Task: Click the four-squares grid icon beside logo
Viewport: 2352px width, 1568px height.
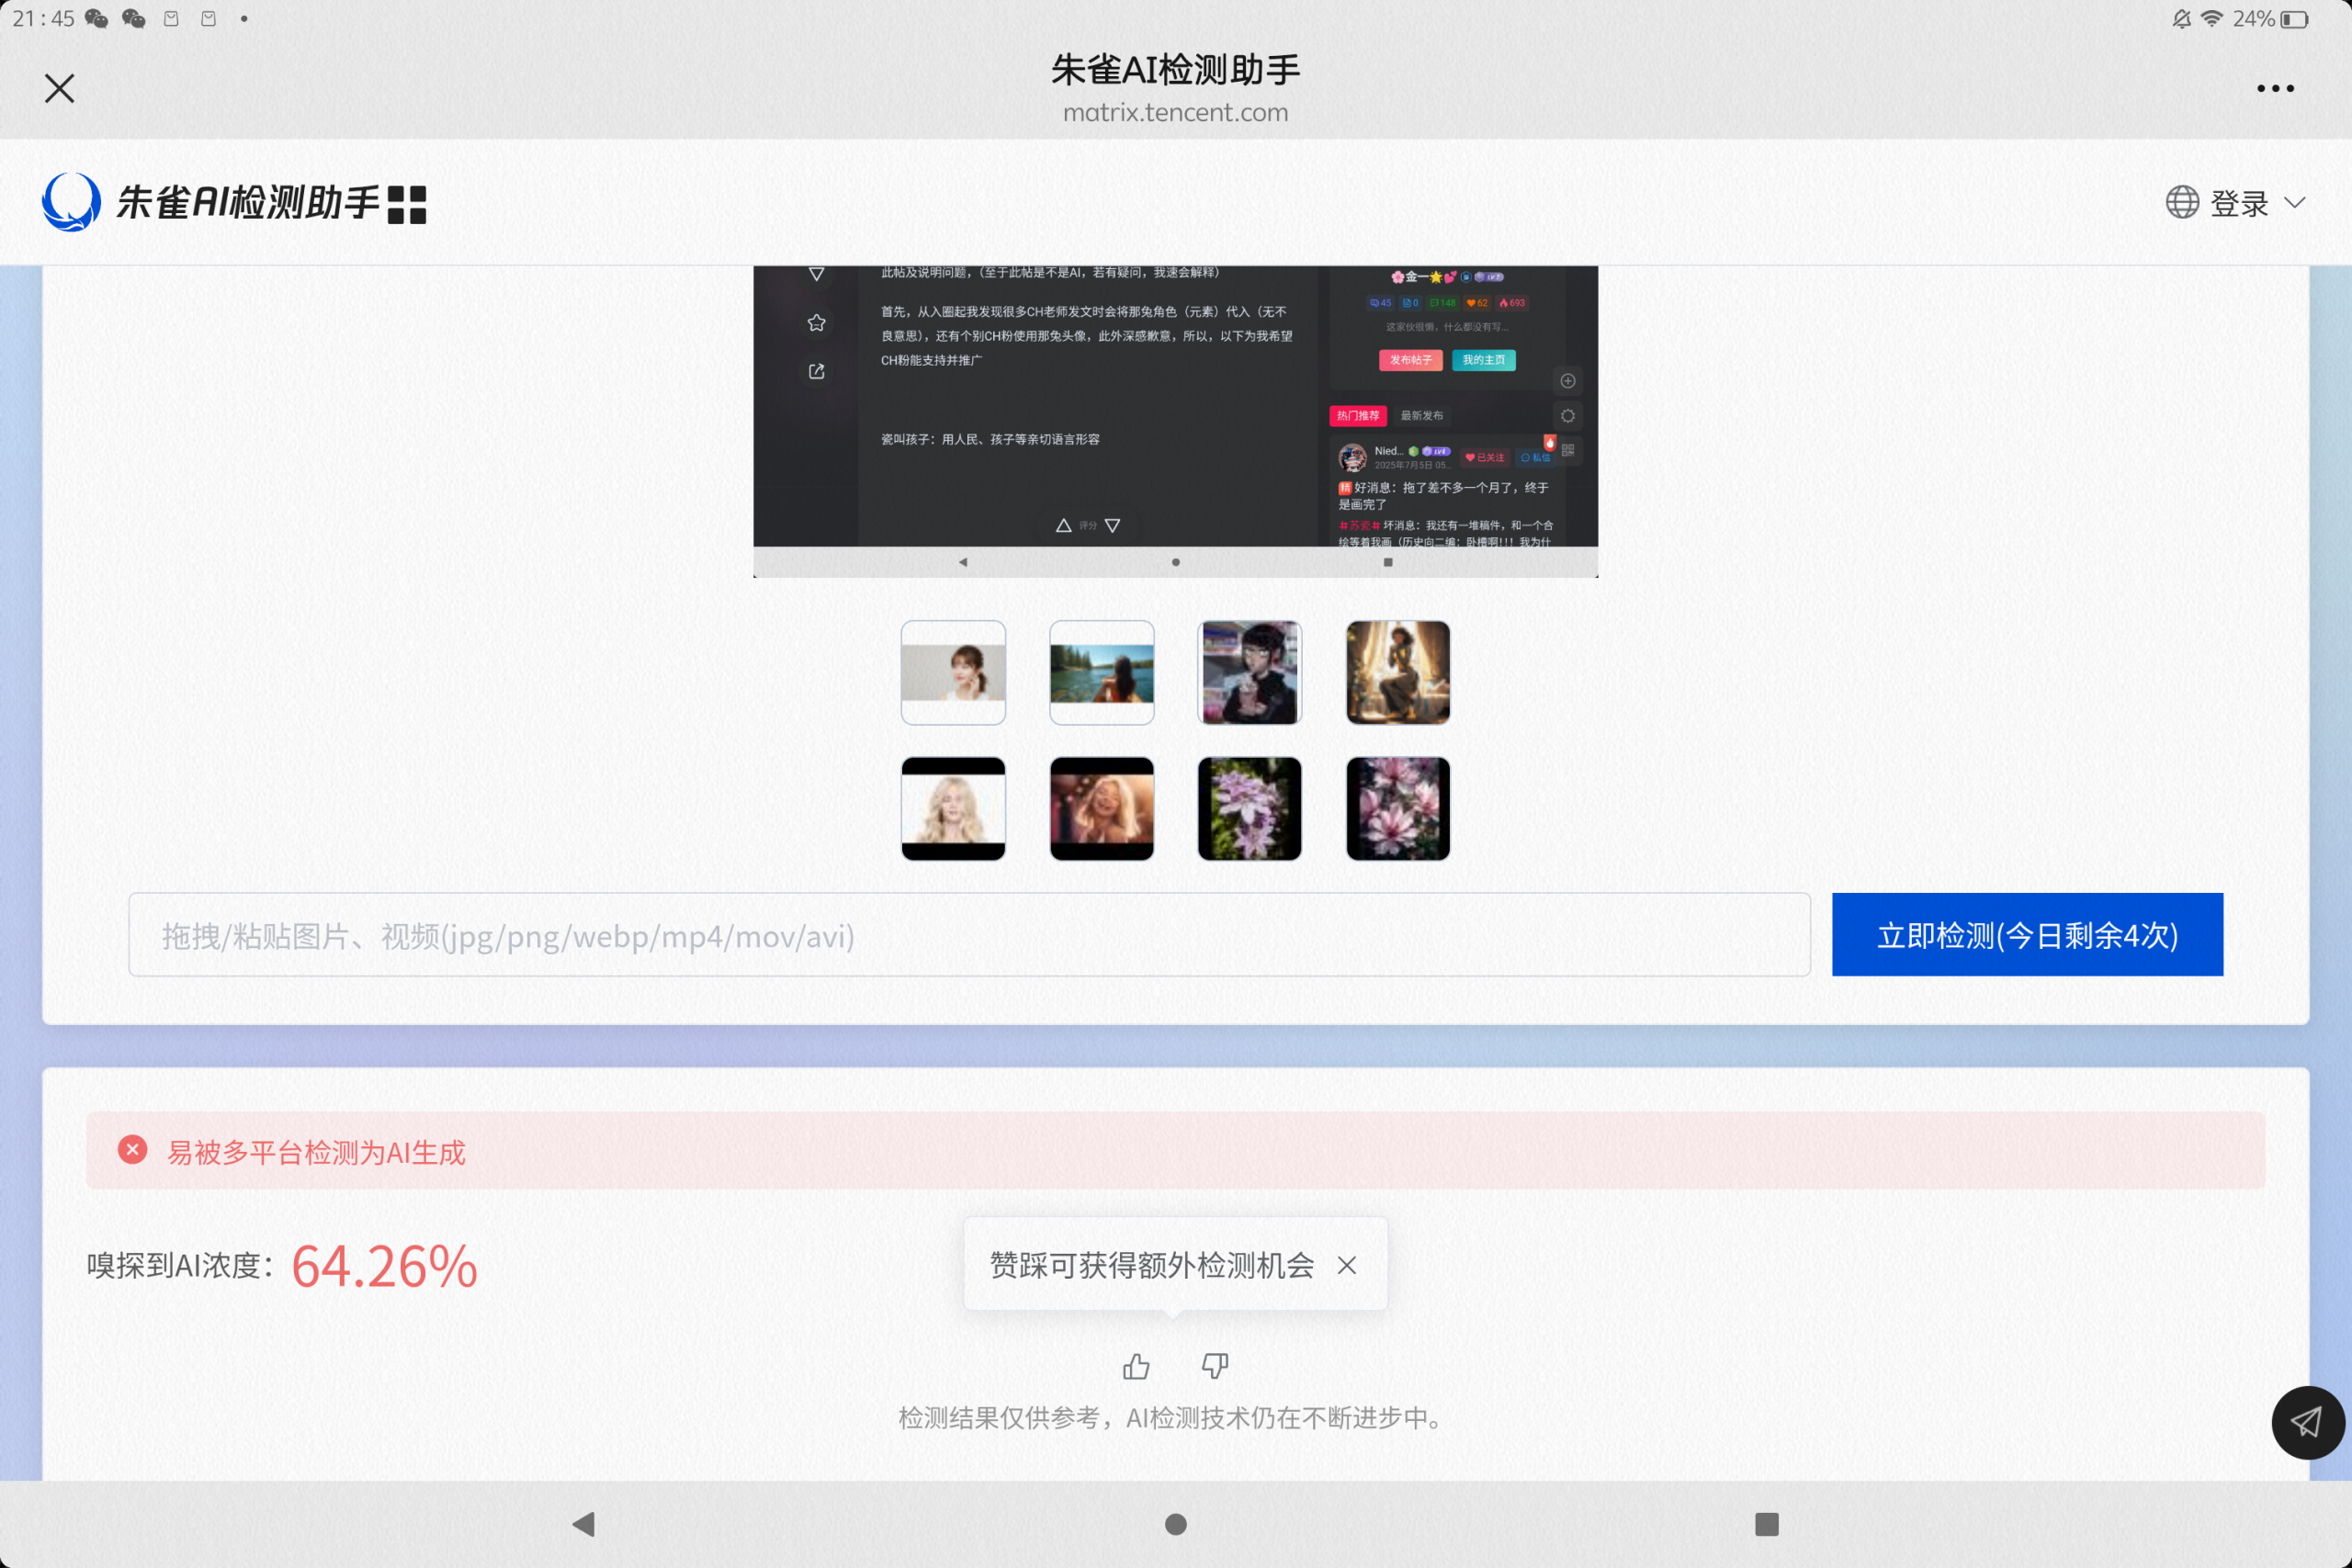Action: pyautogui.click(x=406, y=204)
